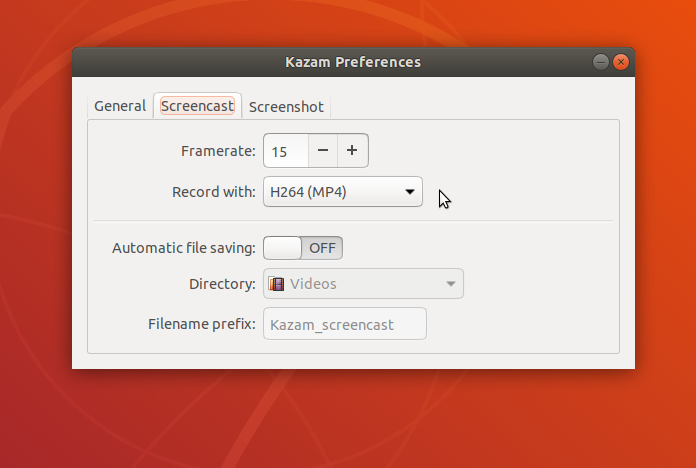Minimize the Kazam Preferences window
The height and width of the screenshot is (468, 696).
[601, 62]
